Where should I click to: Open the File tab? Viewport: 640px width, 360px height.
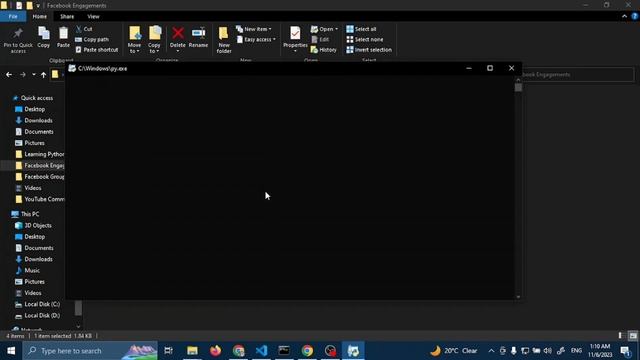pos(13,17)
